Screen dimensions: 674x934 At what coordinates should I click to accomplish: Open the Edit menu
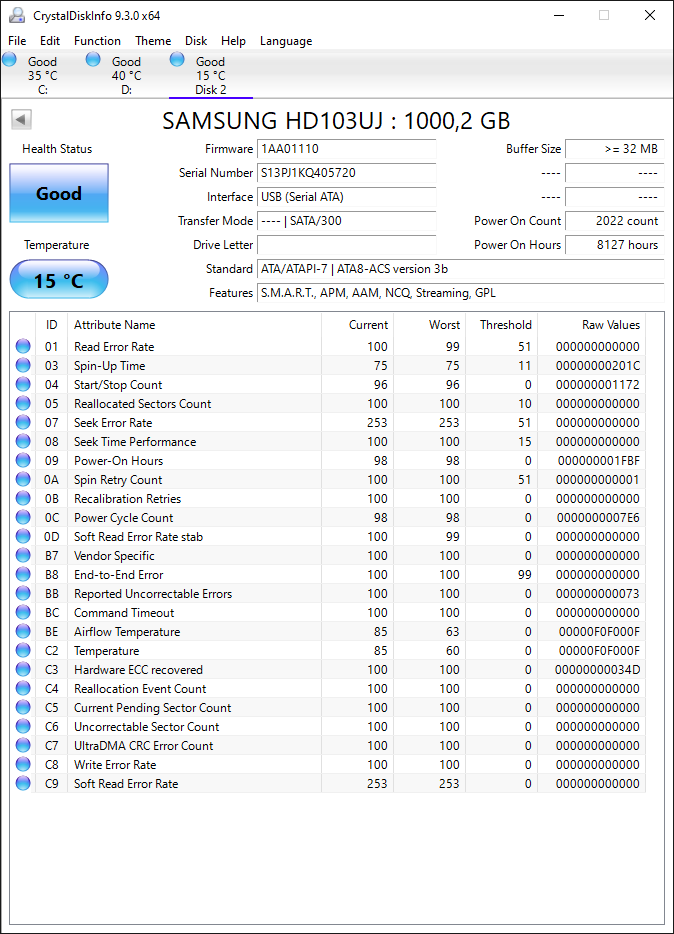(50, 41)
